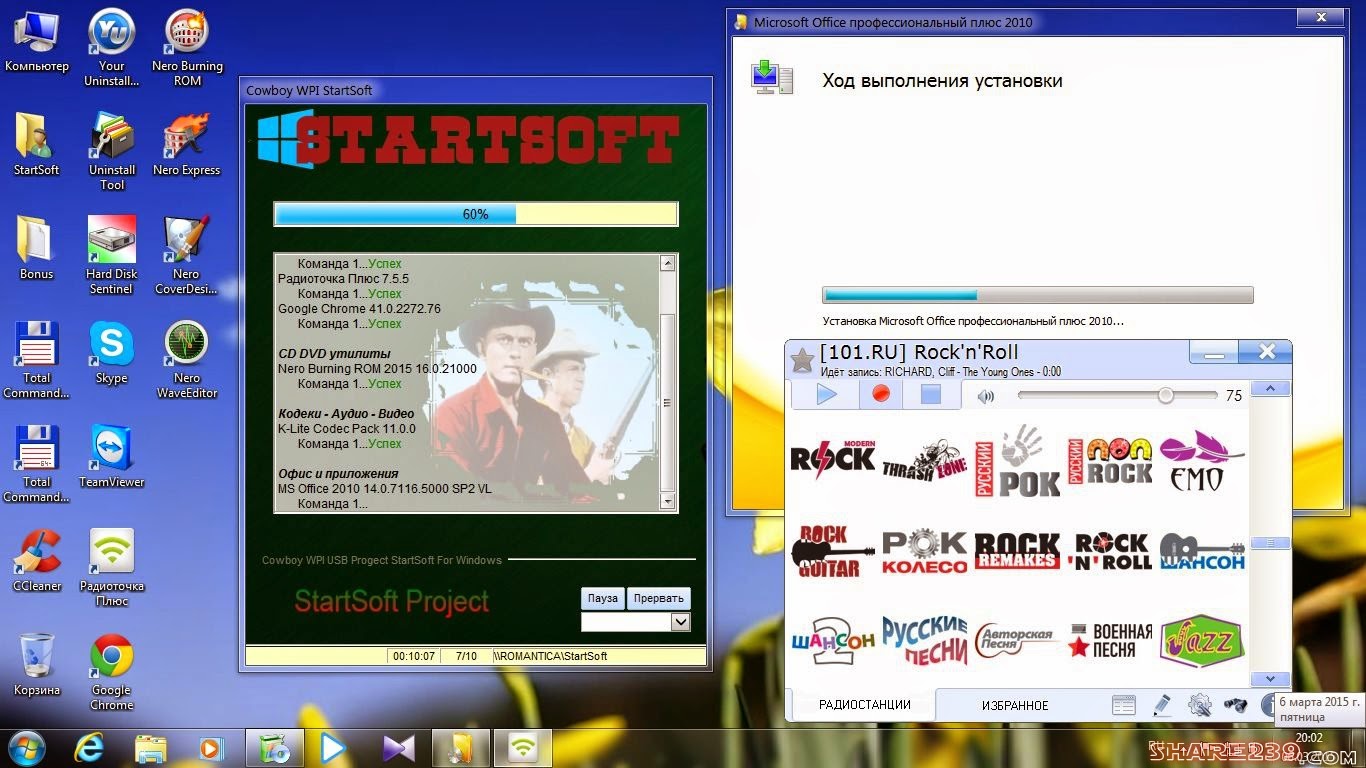Select the Modern Rock station
This screenshot has height=768, width=1366.
point(832,459)
